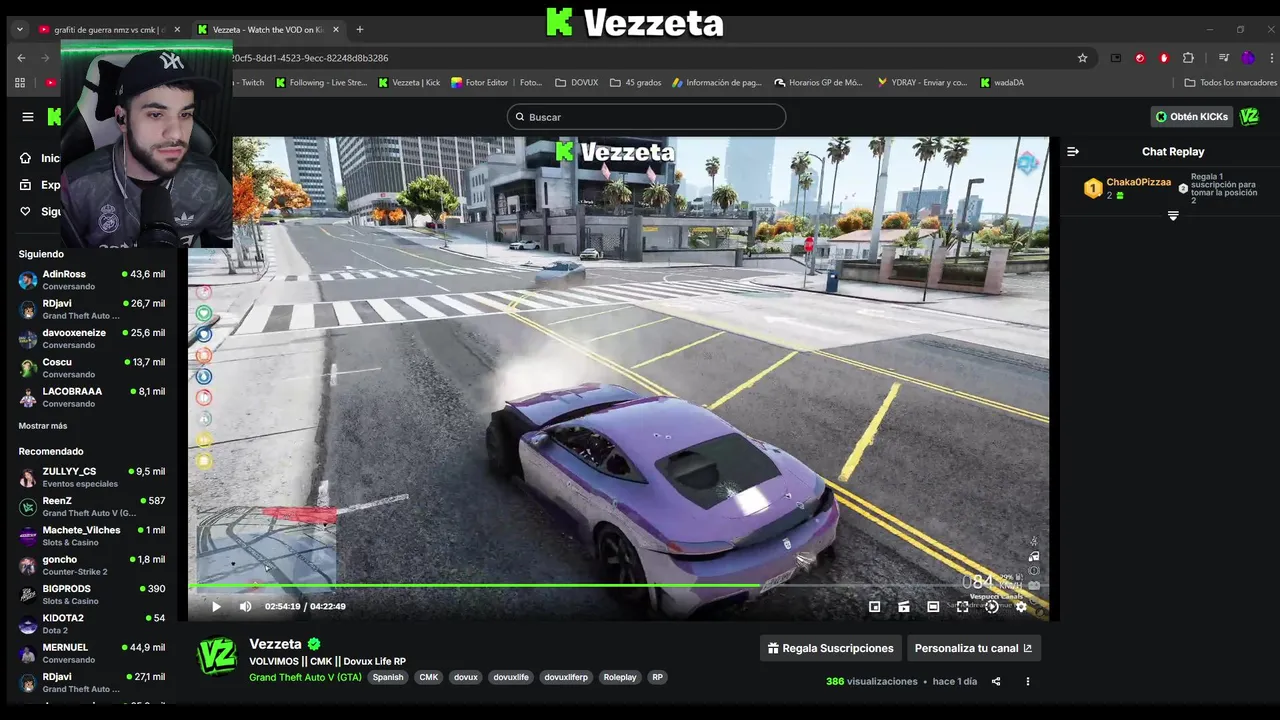Open MERNUEL recommended channel

[92, 653]
